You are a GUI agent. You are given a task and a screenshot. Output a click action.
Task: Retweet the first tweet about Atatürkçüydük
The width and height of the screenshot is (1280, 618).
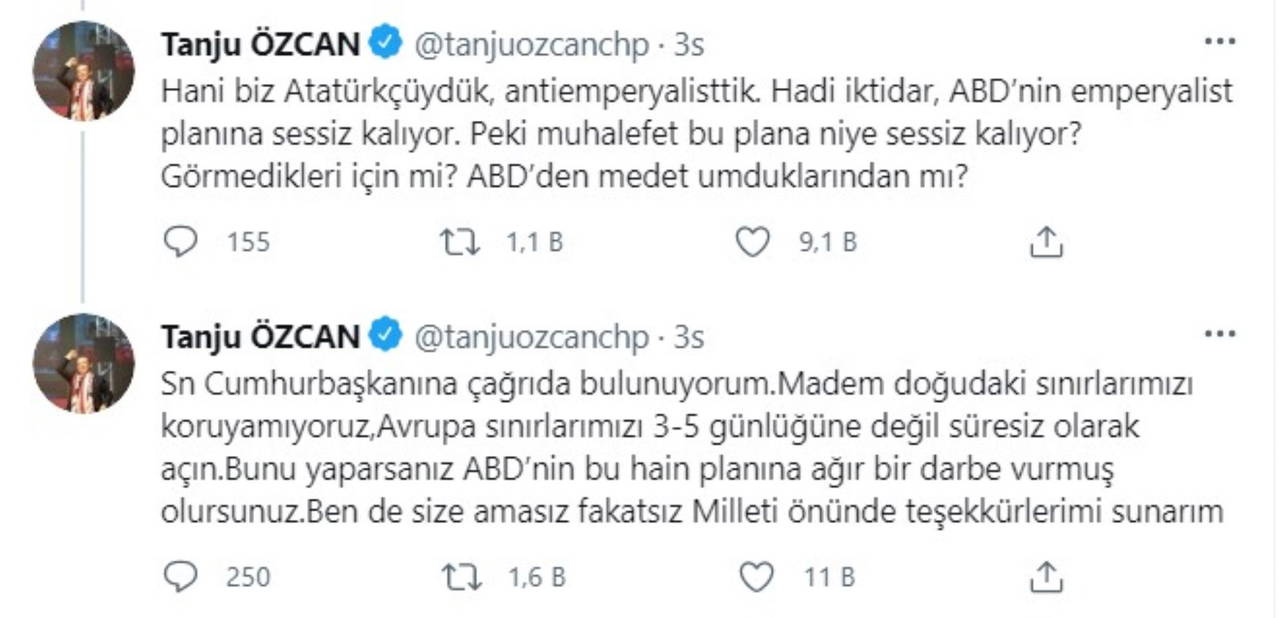pos(460,242)
